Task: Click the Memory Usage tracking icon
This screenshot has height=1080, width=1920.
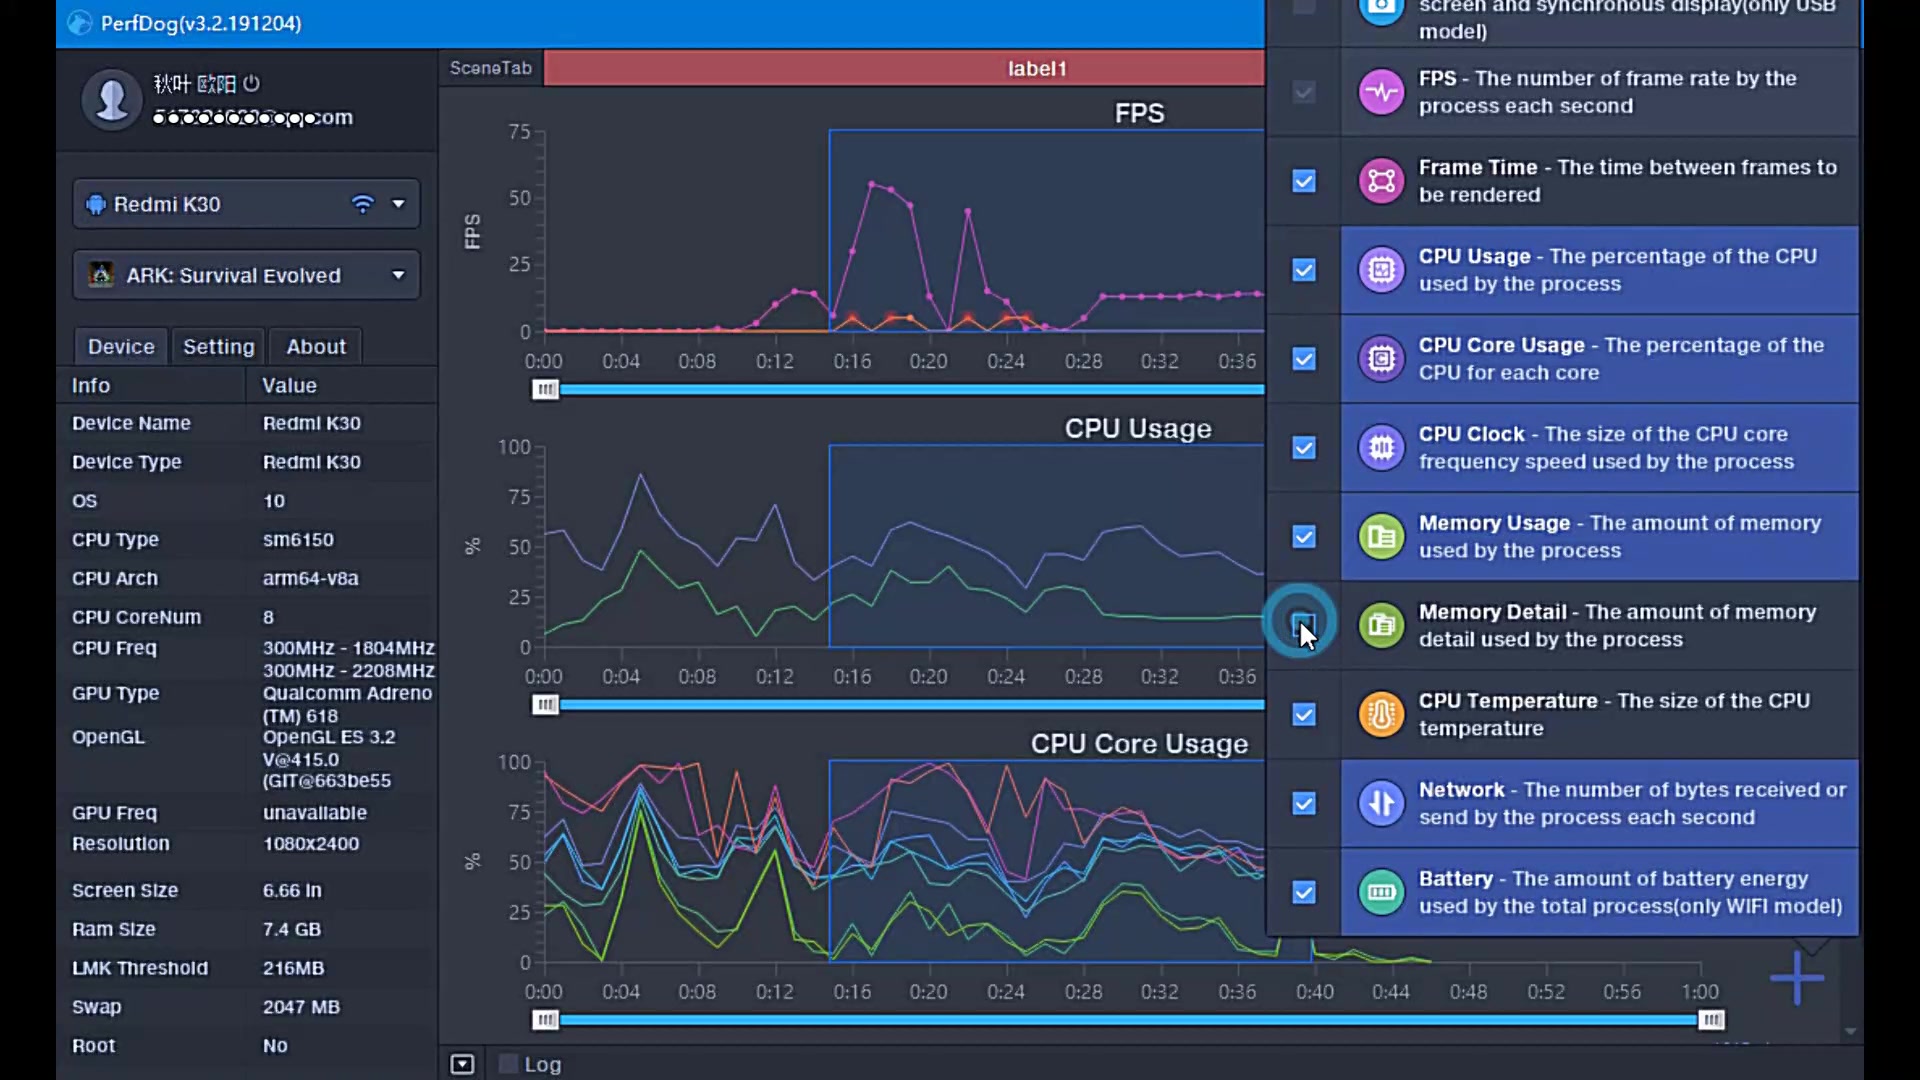Action: click(1381, 537)
